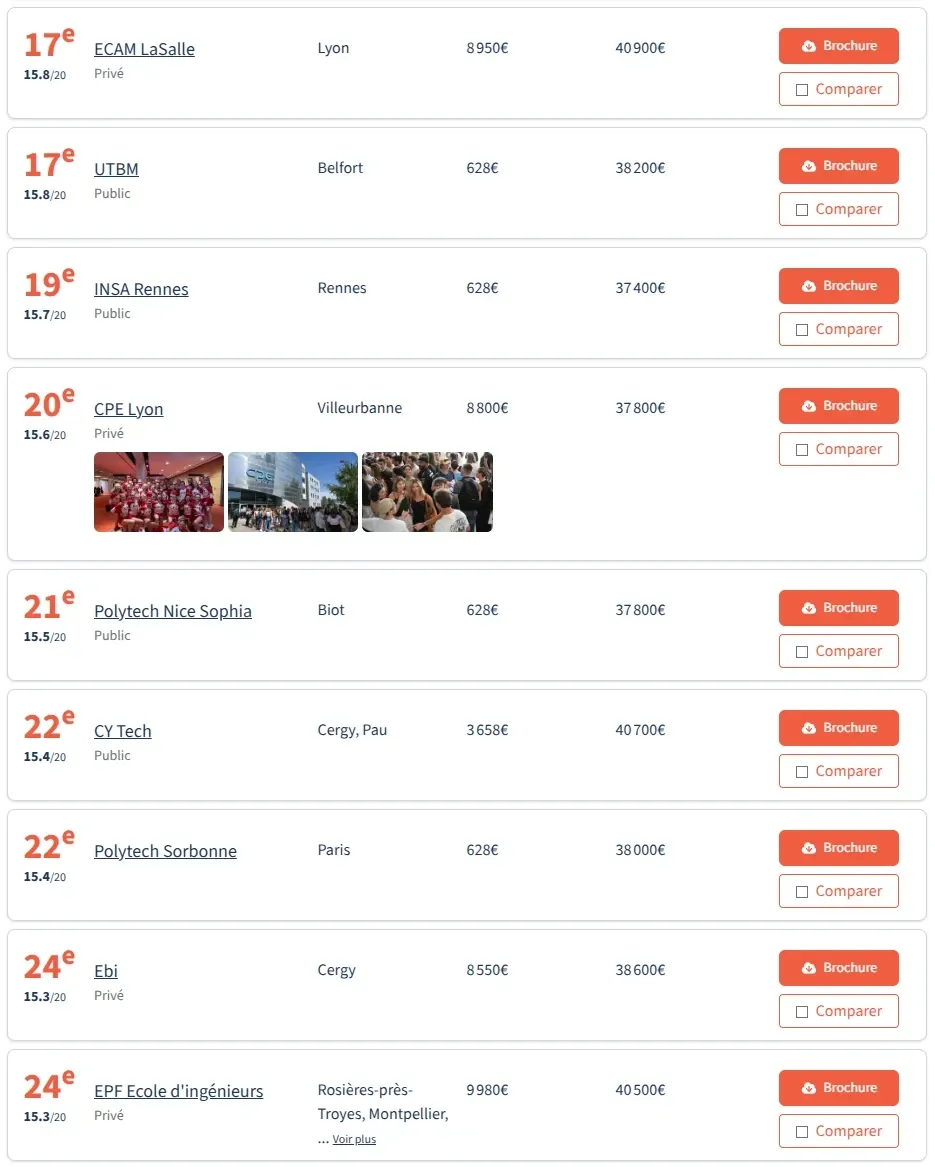The height and width of the screenshot is (1167, 935).
Task: Enable Comparer for Polytech Sorbonne
Action: point(802,892)
